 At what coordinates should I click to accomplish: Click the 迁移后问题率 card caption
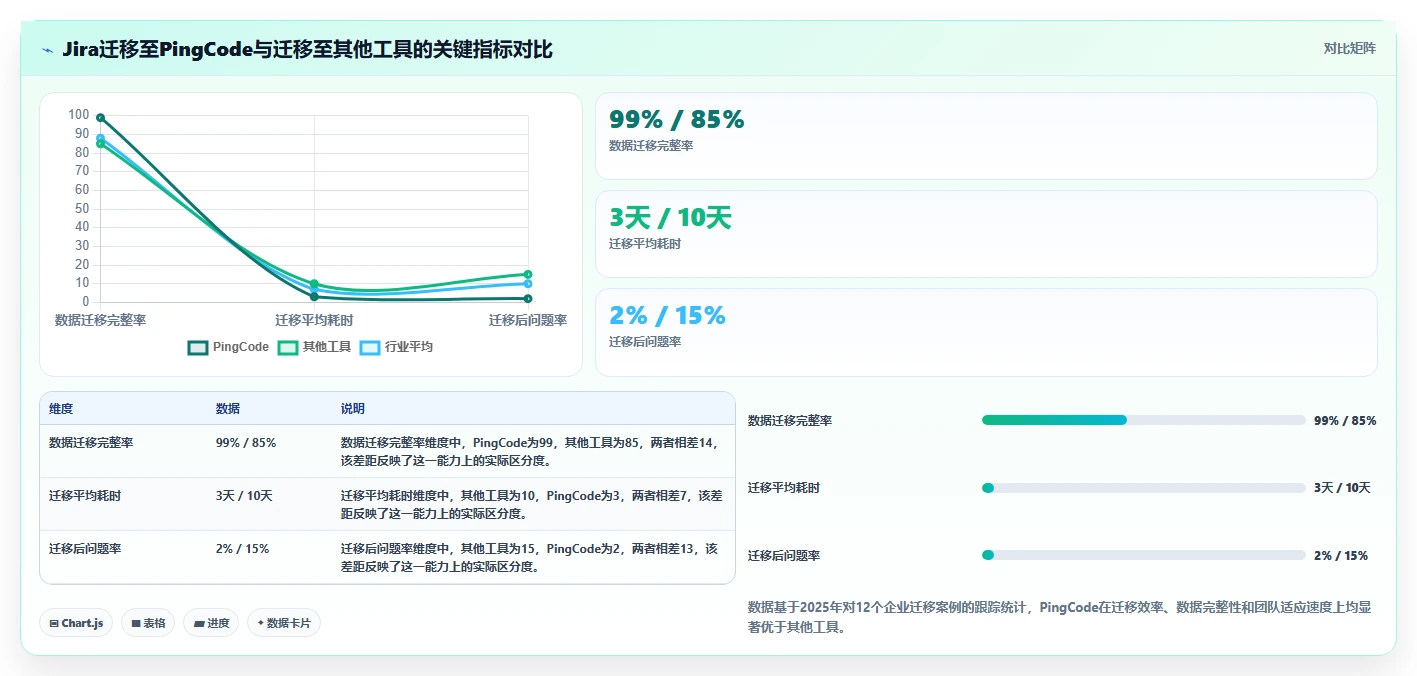pyautogui.click(x=645, y=342)
